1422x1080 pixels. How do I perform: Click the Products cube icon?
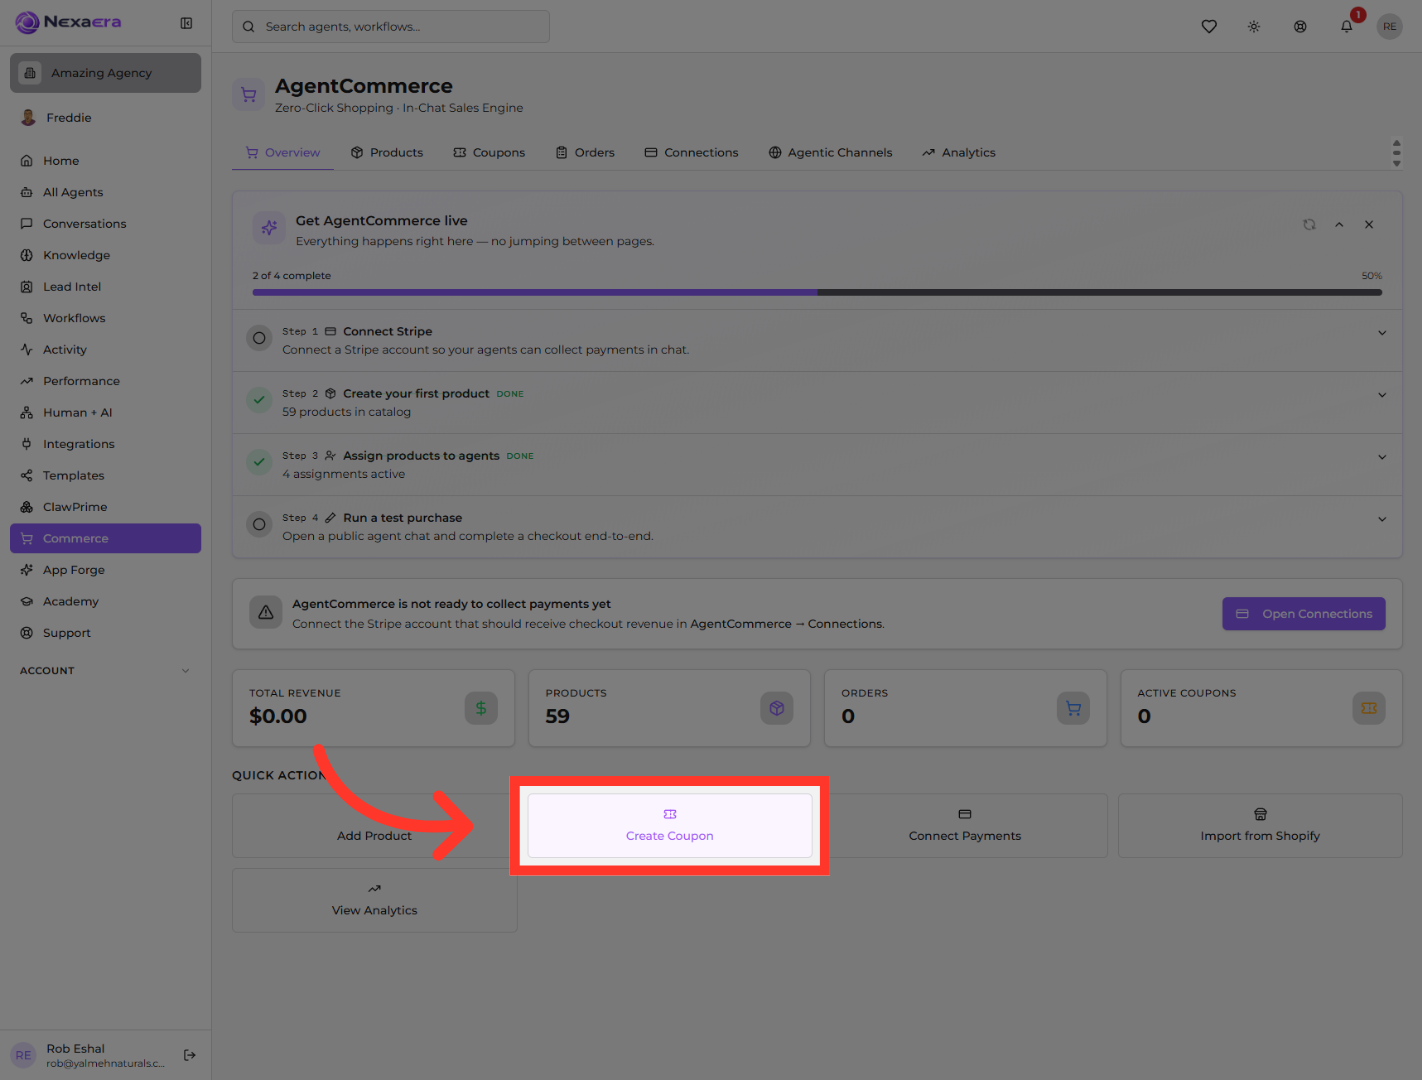tap(777, 708)
